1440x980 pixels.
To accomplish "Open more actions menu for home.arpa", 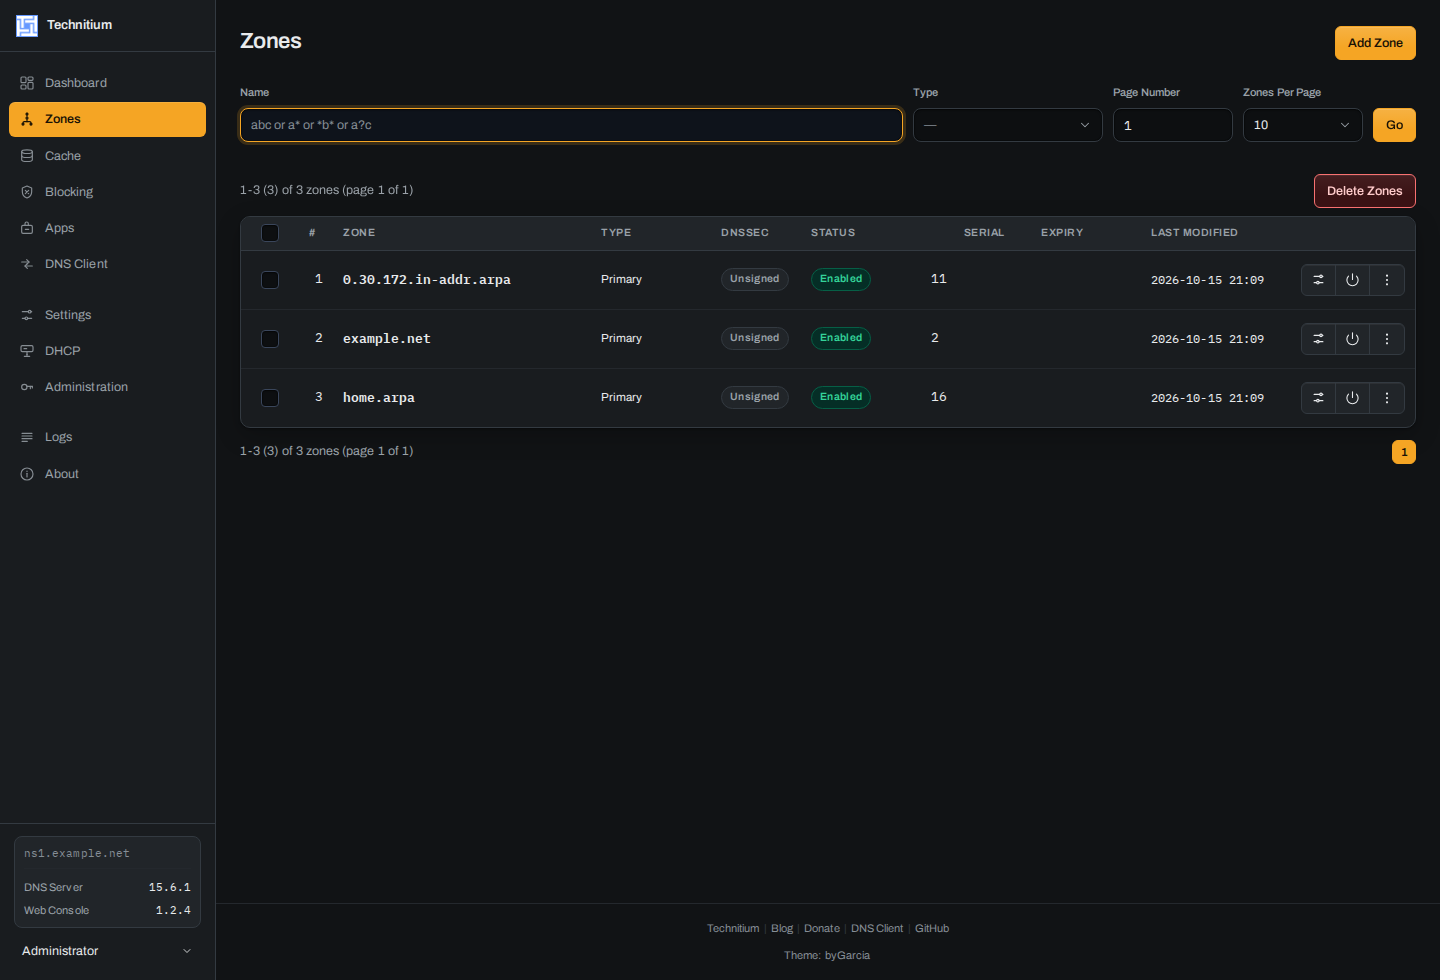I will [x=1387, y=398].
